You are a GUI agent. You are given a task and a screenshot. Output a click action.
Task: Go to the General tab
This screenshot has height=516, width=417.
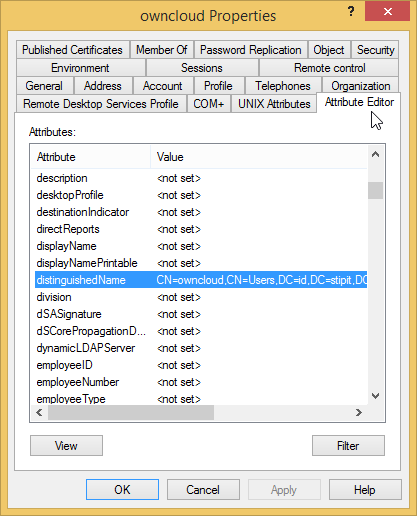point(44,86)
